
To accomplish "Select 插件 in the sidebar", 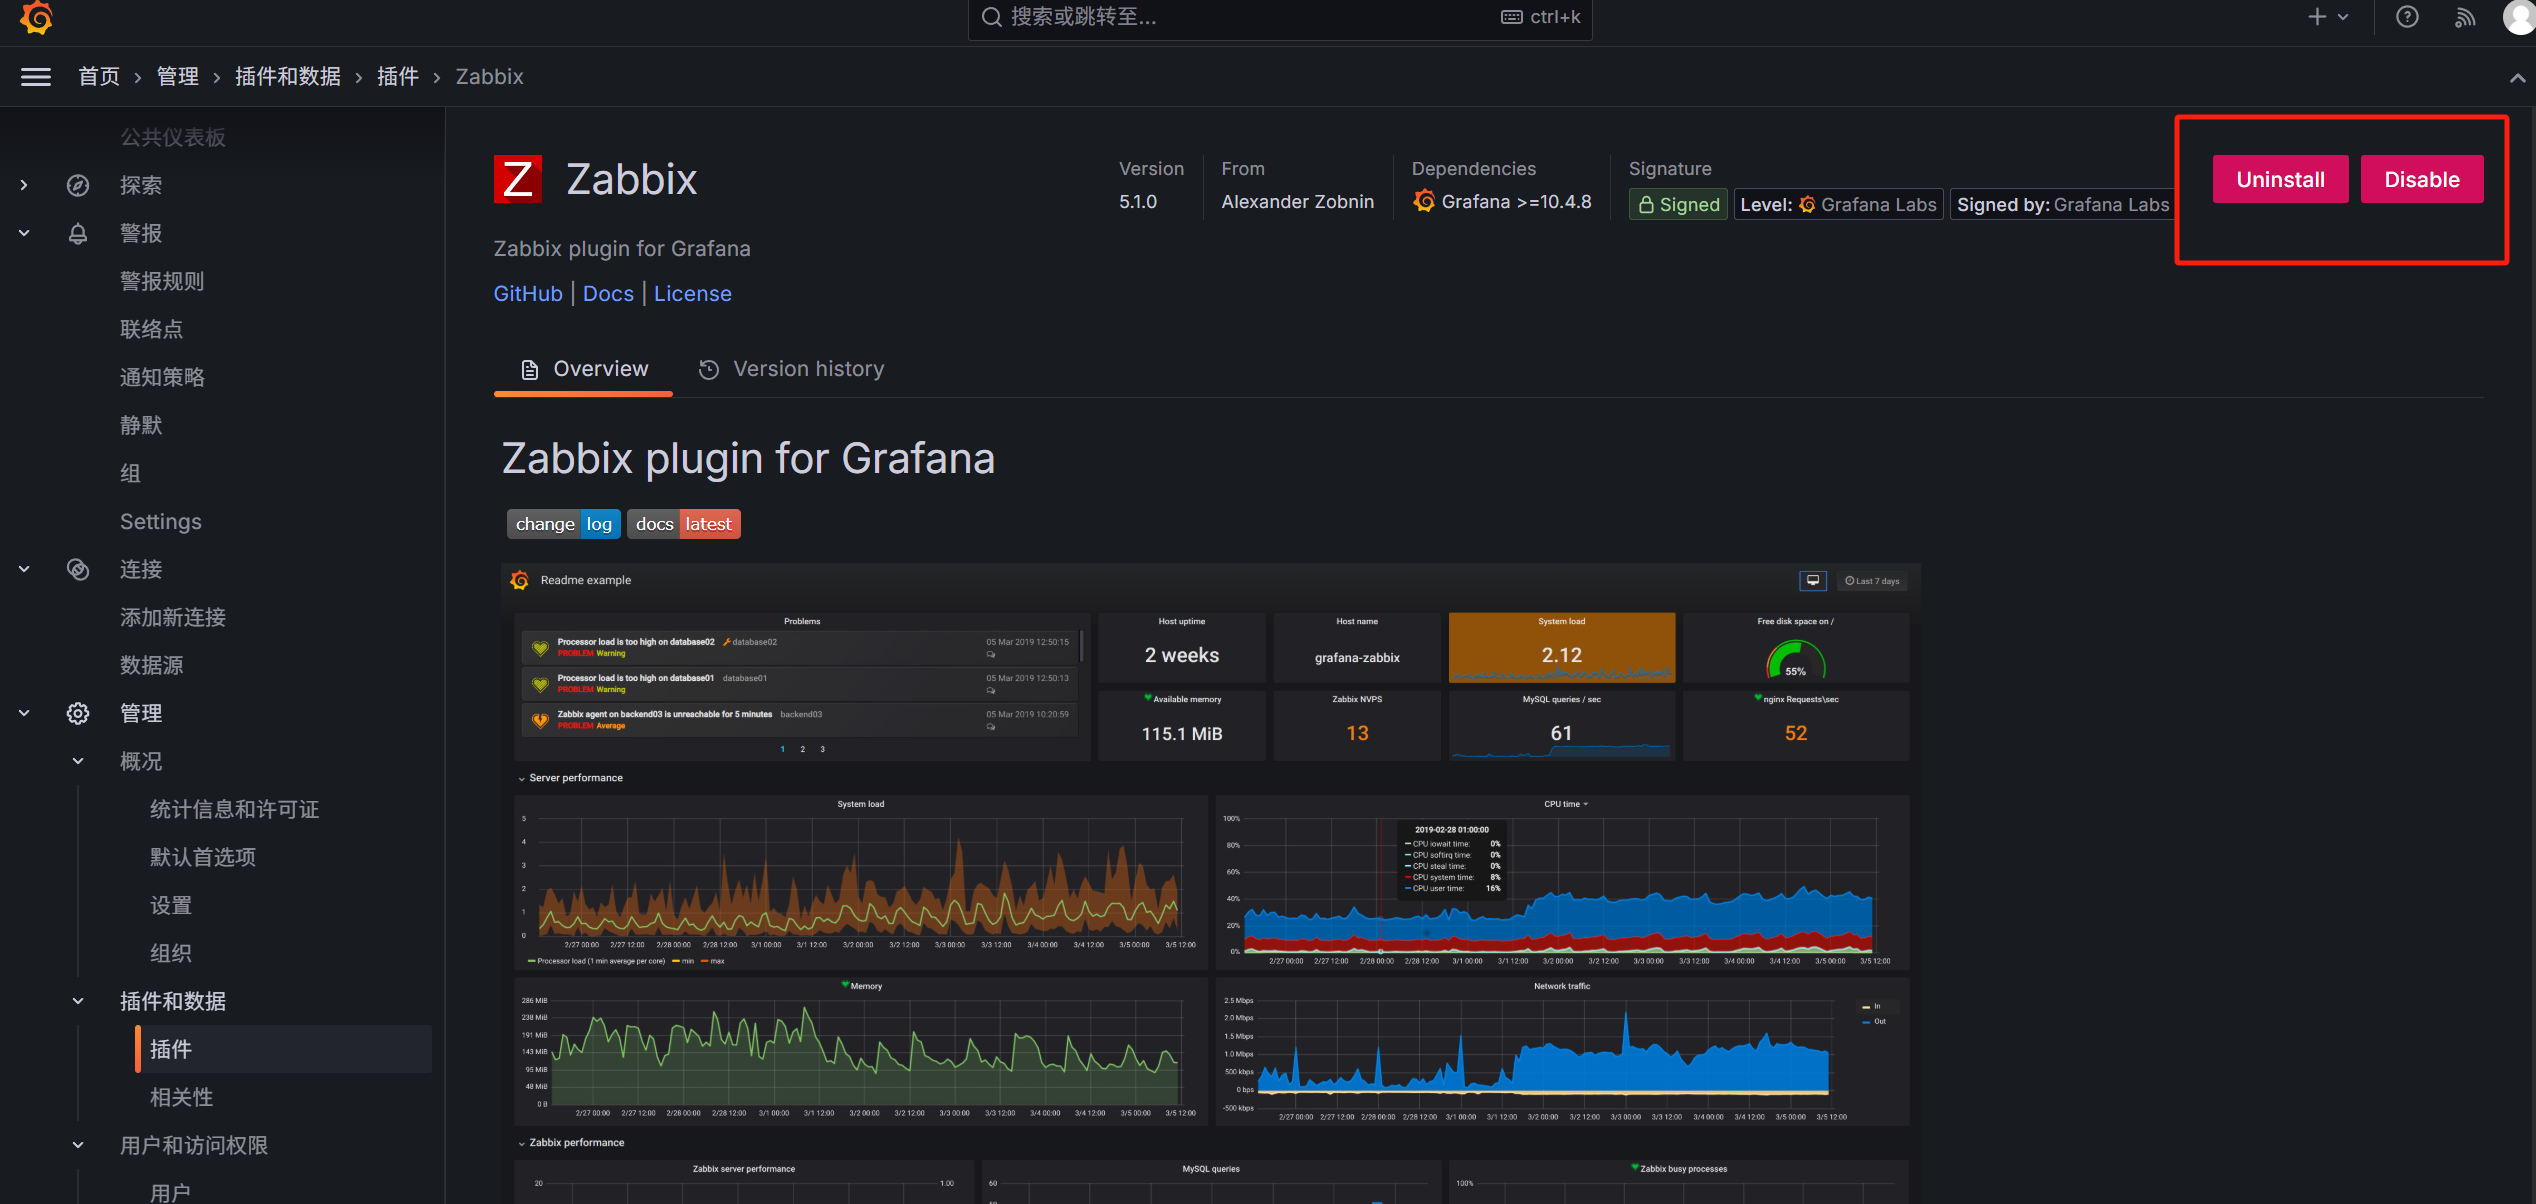I will click(284, 1049).
